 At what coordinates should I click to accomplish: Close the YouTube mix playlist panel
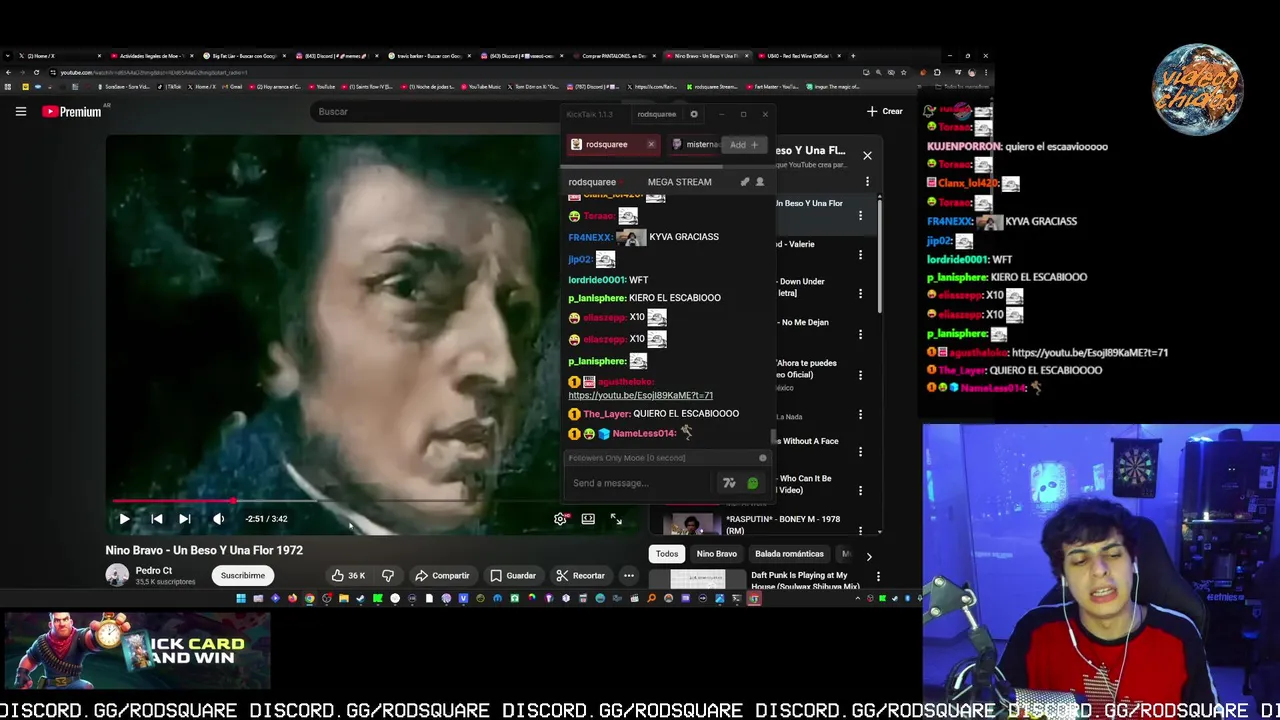[867, 156]
